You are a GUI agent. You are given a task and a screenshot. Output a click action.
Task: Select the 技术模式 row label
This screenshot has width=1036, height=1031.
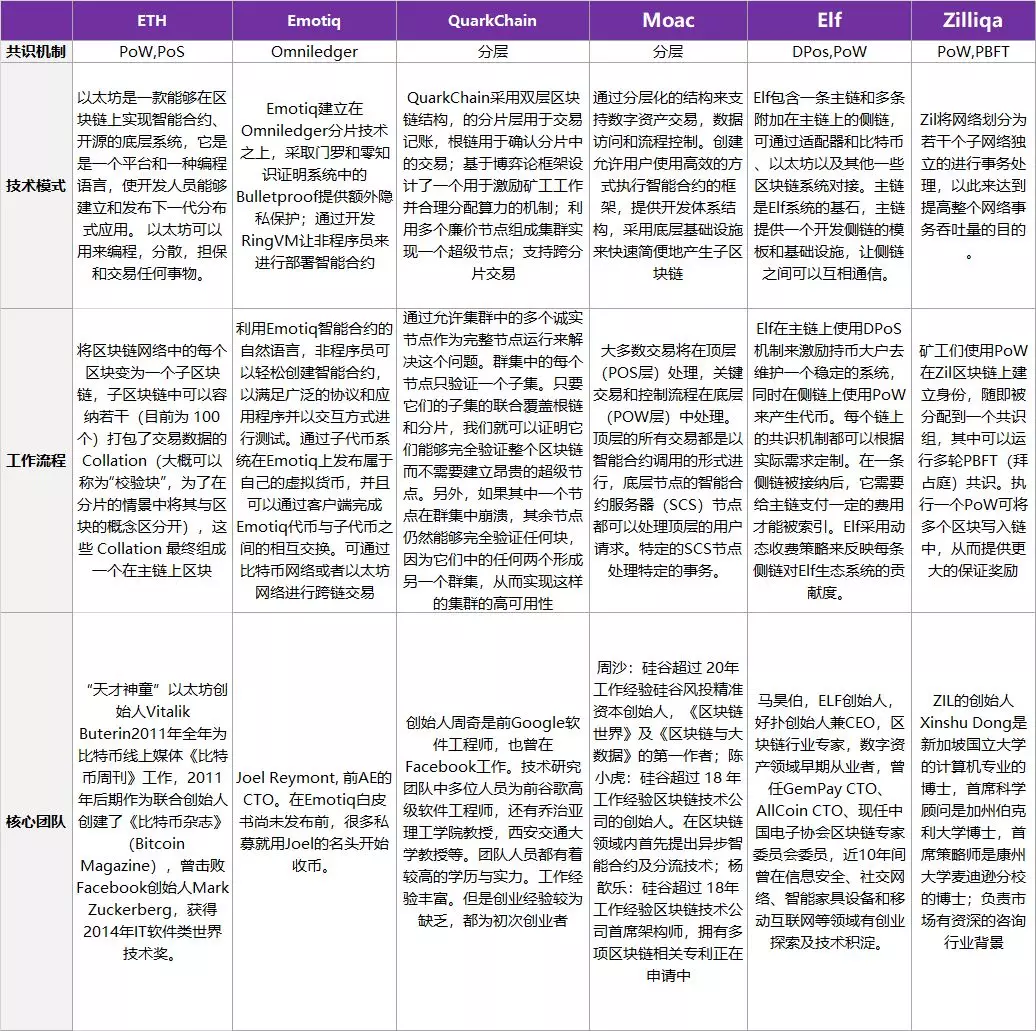(36, 186)
